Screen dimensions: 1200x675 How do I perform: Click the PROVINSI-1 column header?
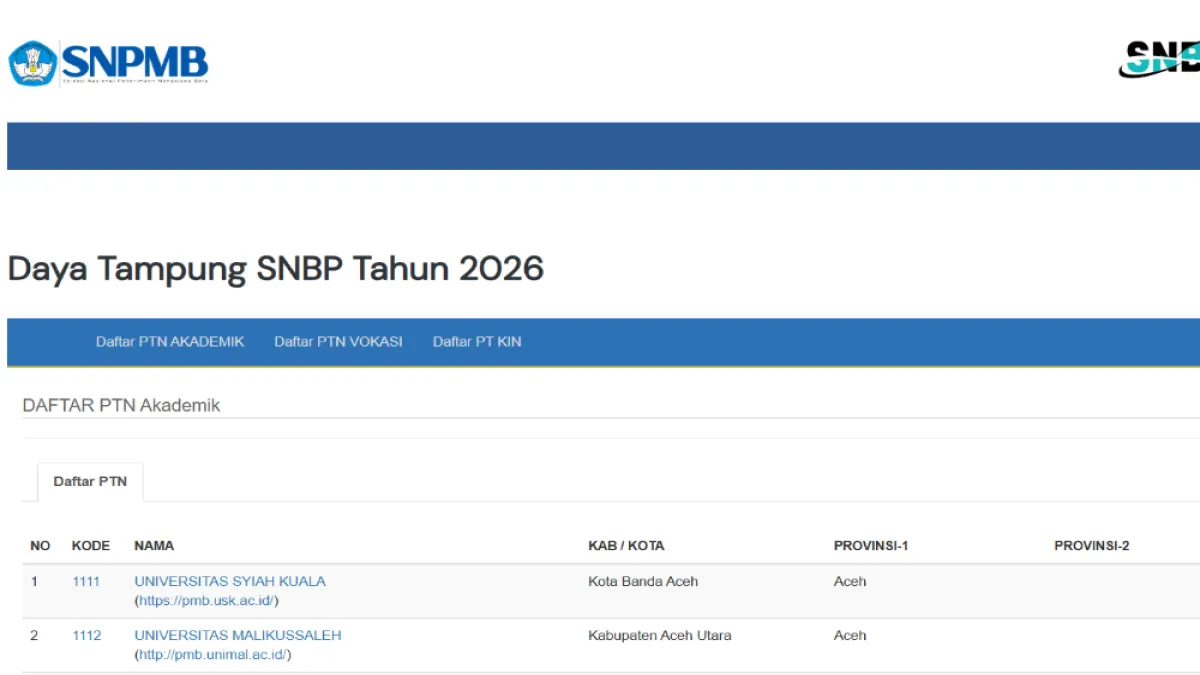click(x=871, y=546)
